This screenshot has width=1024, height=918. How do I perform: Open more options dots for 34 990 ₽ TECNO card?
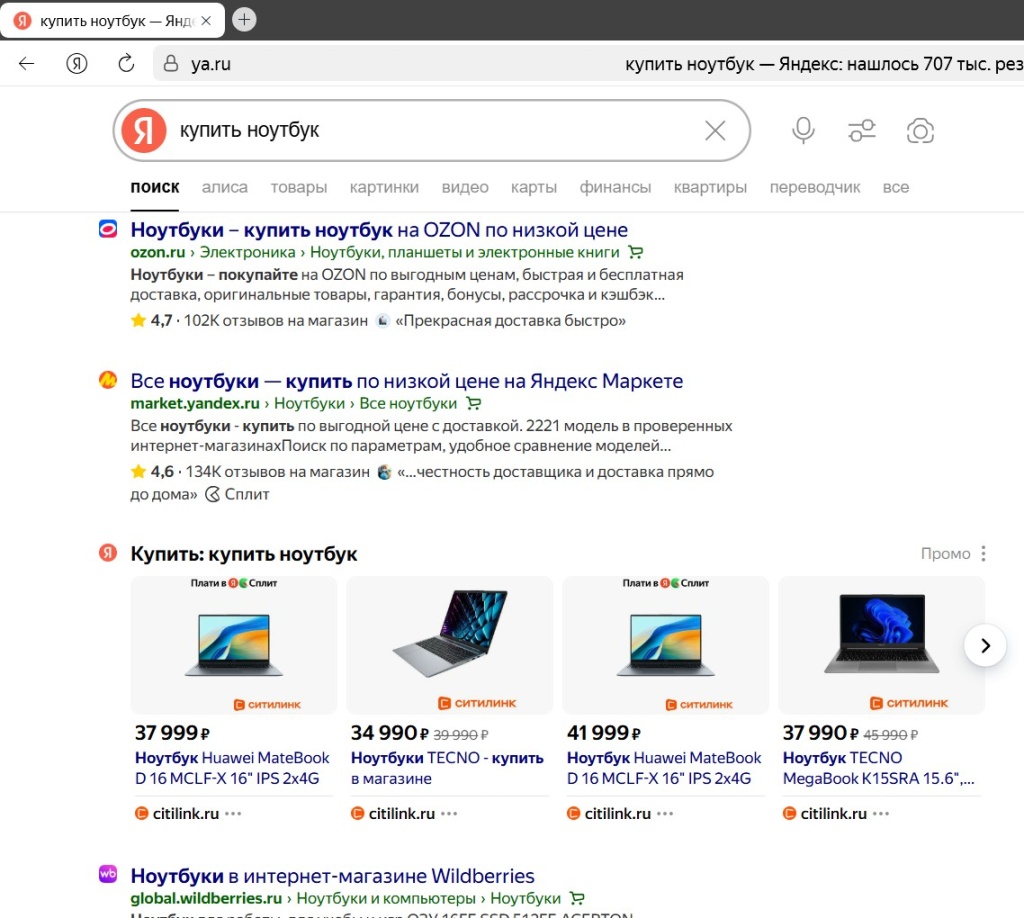(x=449, y=814)
